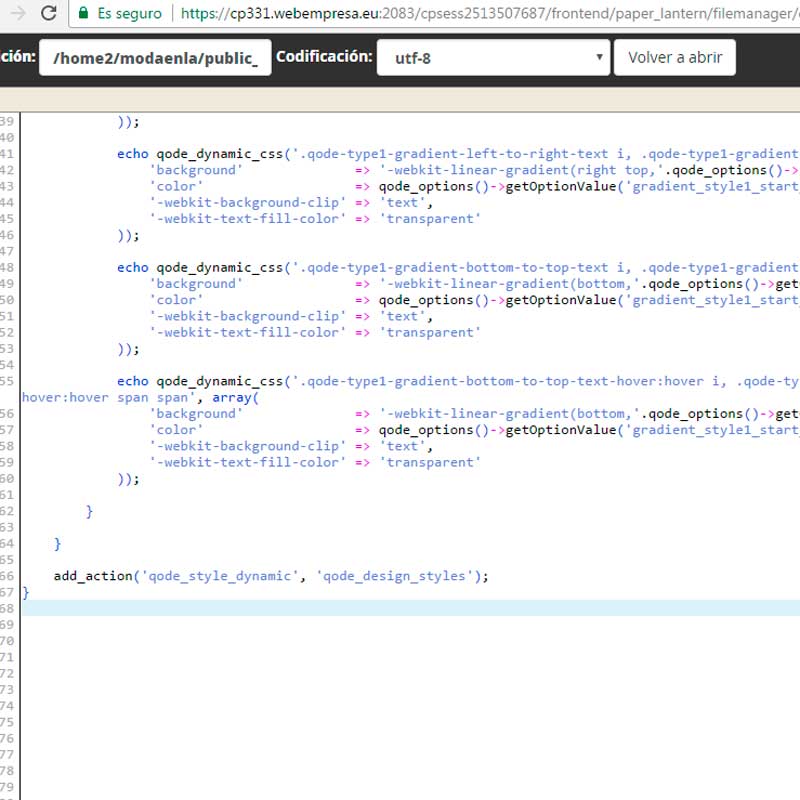Click '-webkit-background-clip' on line 58
This screenshot has width=800, height=800.
247,446
